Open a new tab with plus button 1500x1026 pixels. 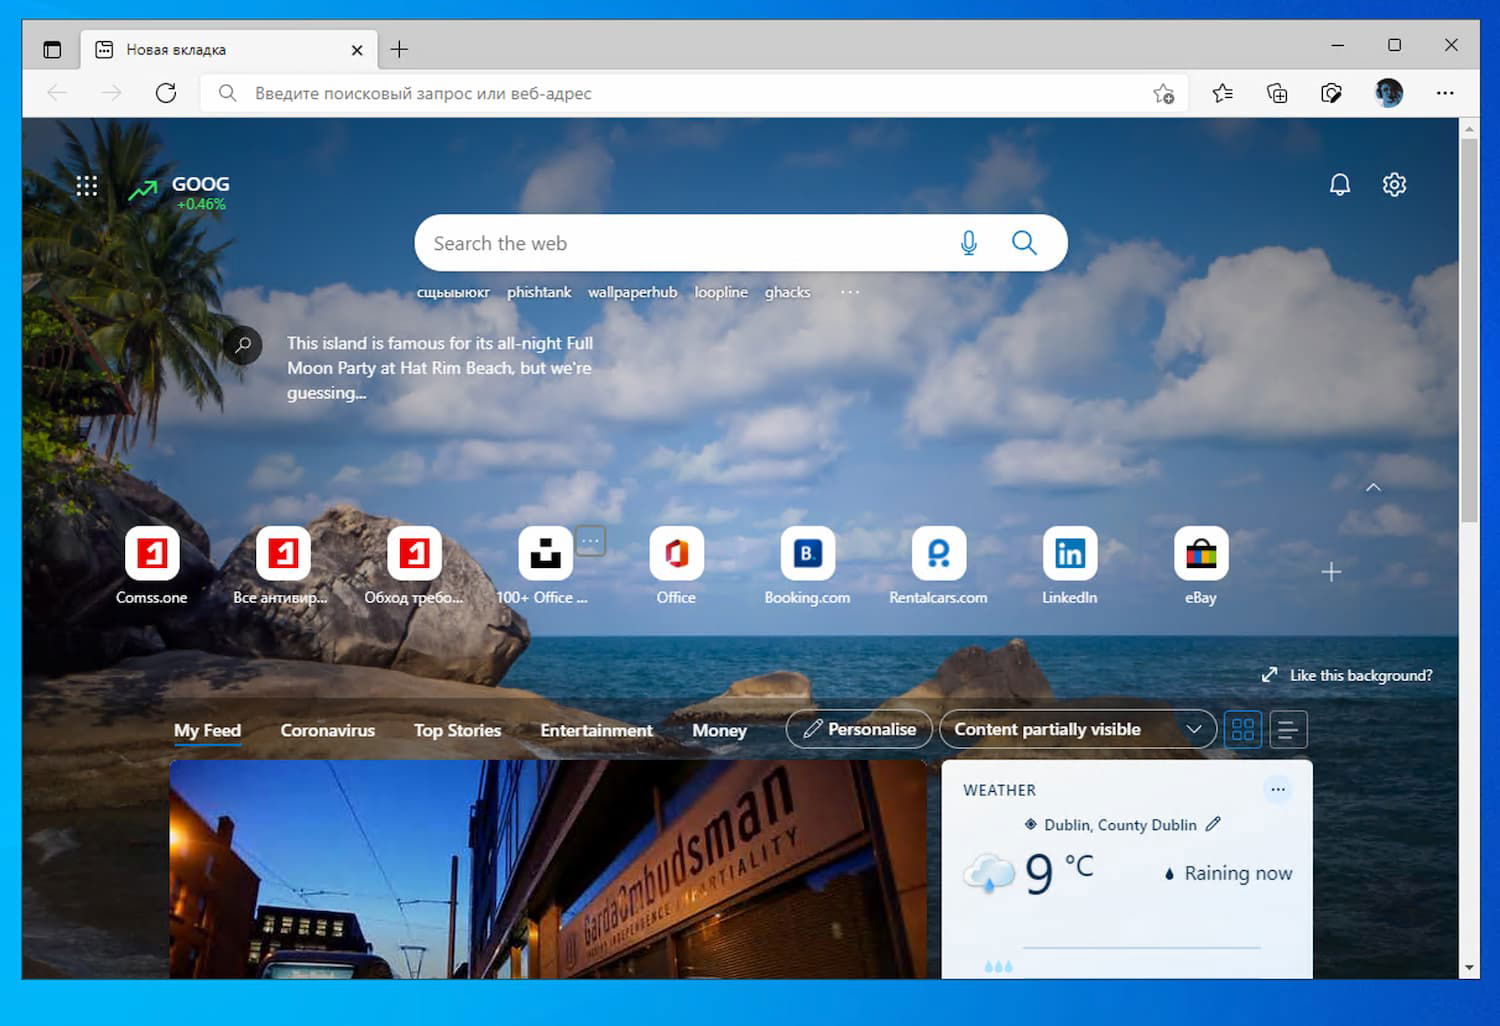pos(399,49)
